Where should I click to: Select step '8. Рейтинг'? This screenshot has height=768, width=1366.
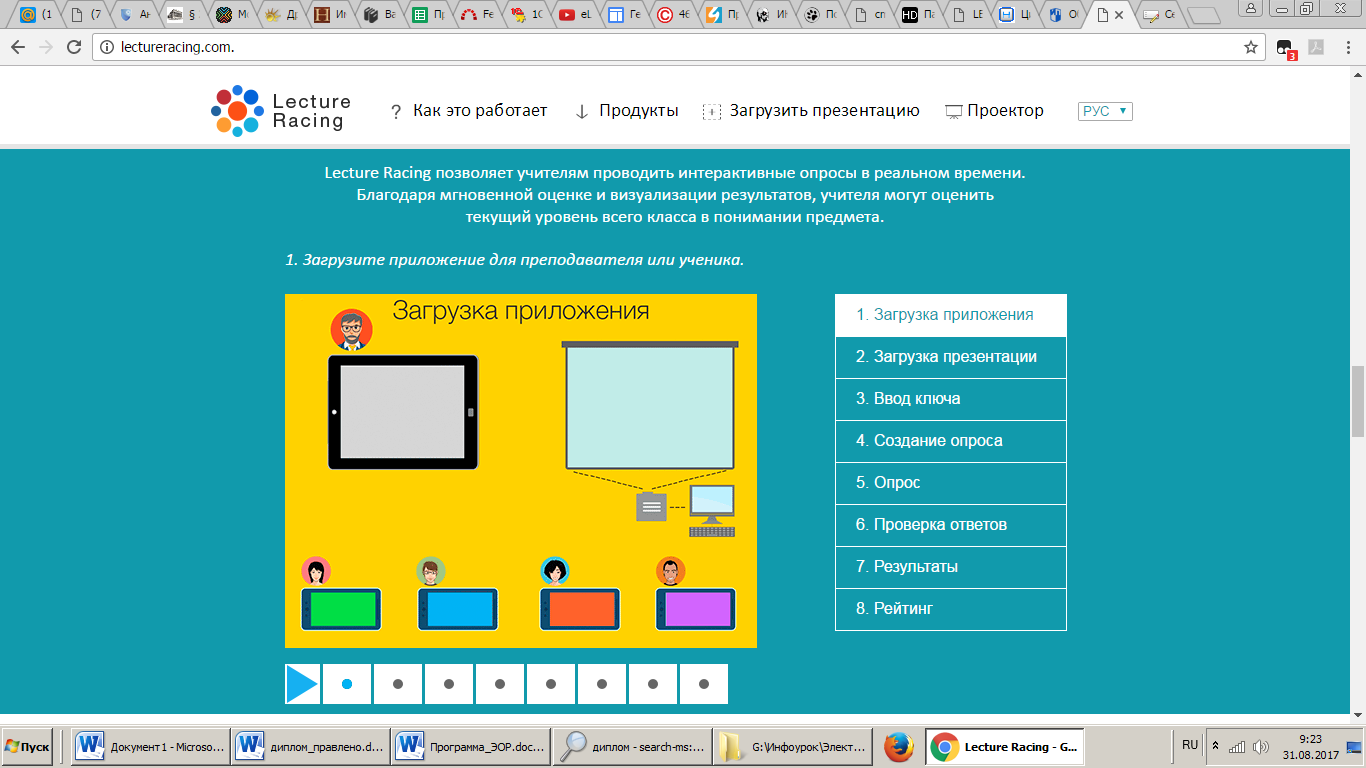951,609
